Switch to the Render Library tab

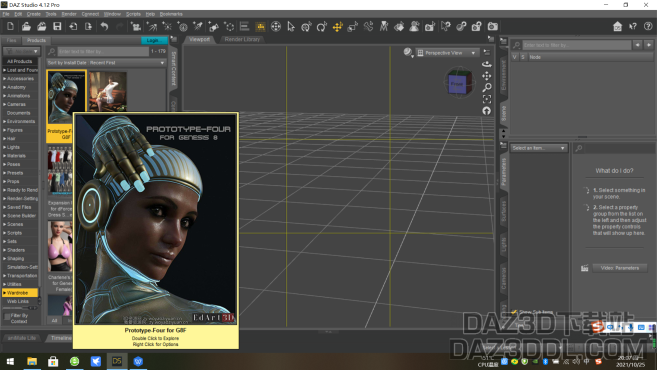[242, 39]
